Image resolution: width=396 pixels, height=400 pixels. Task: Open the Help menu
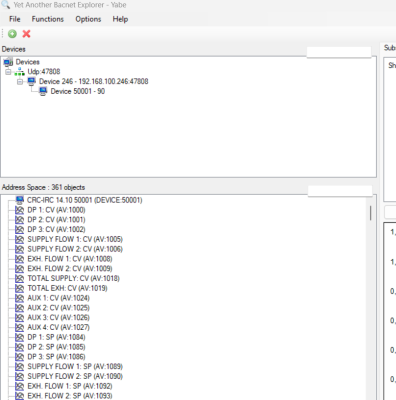[x=120, y=19]
